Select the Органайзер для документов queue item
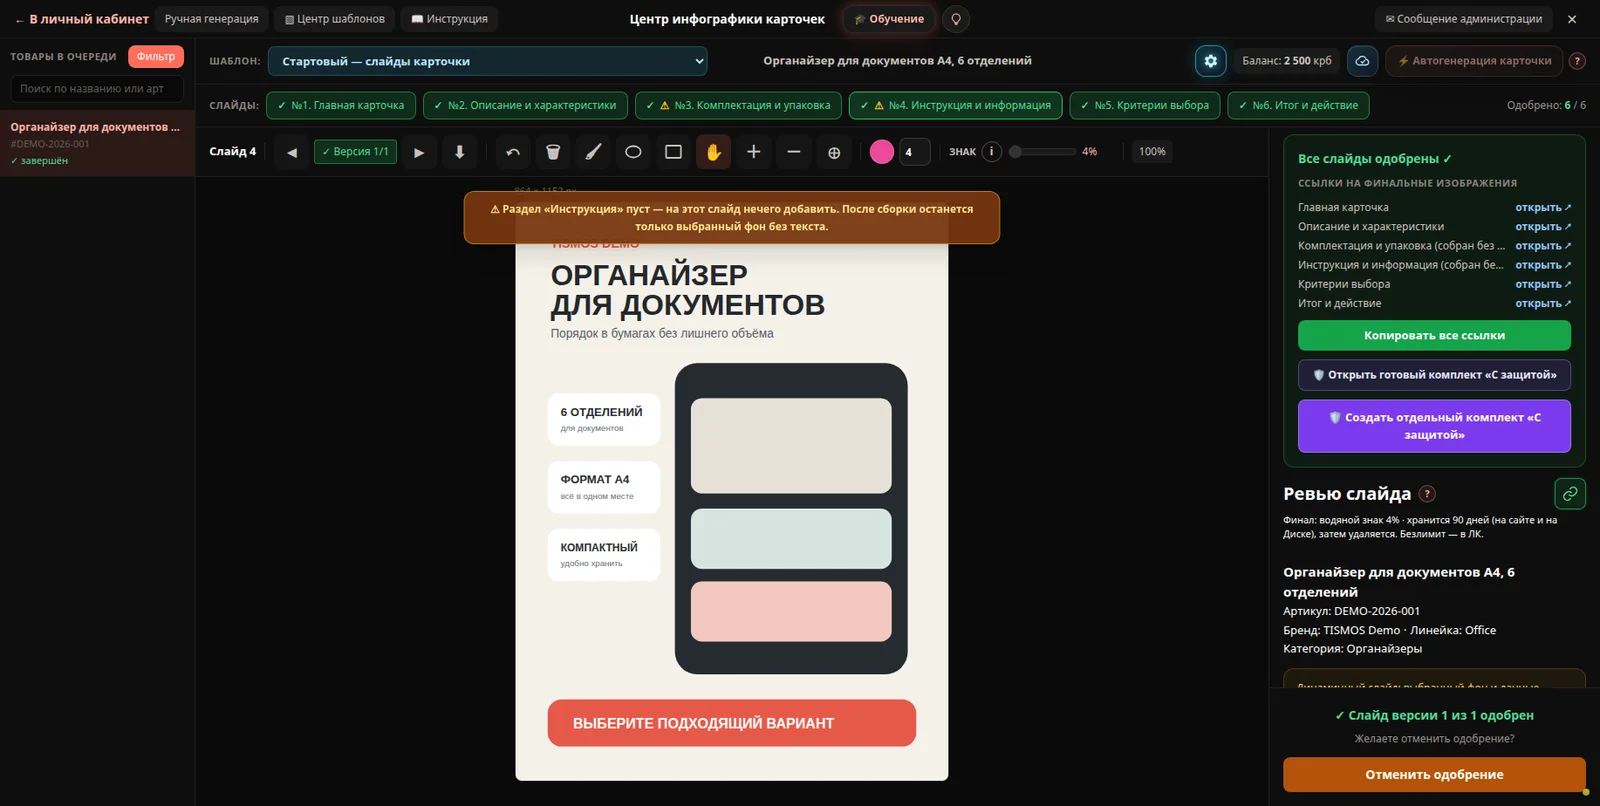This screenshot has height=806, width=1600. click(97, 143)
